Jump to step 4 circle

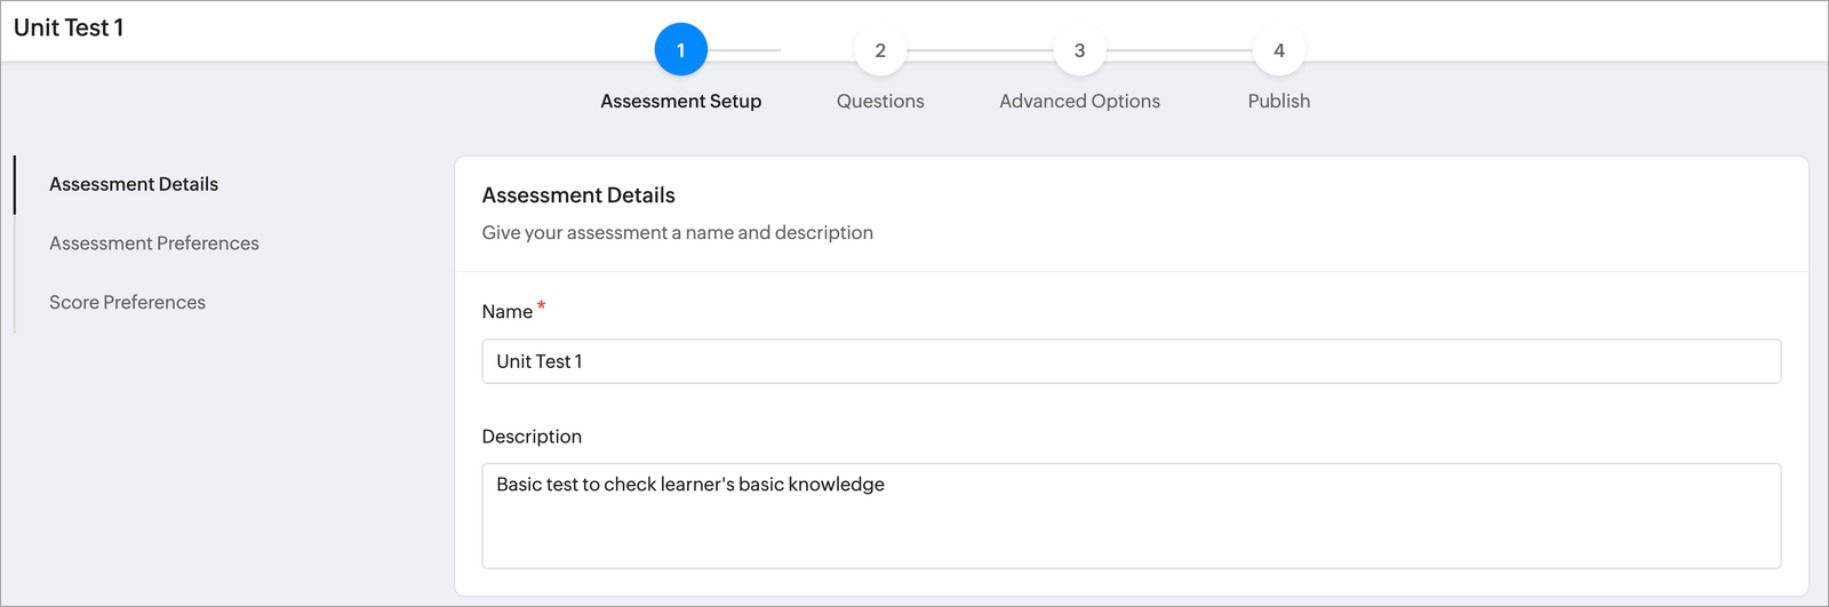tap(1278, 50)
